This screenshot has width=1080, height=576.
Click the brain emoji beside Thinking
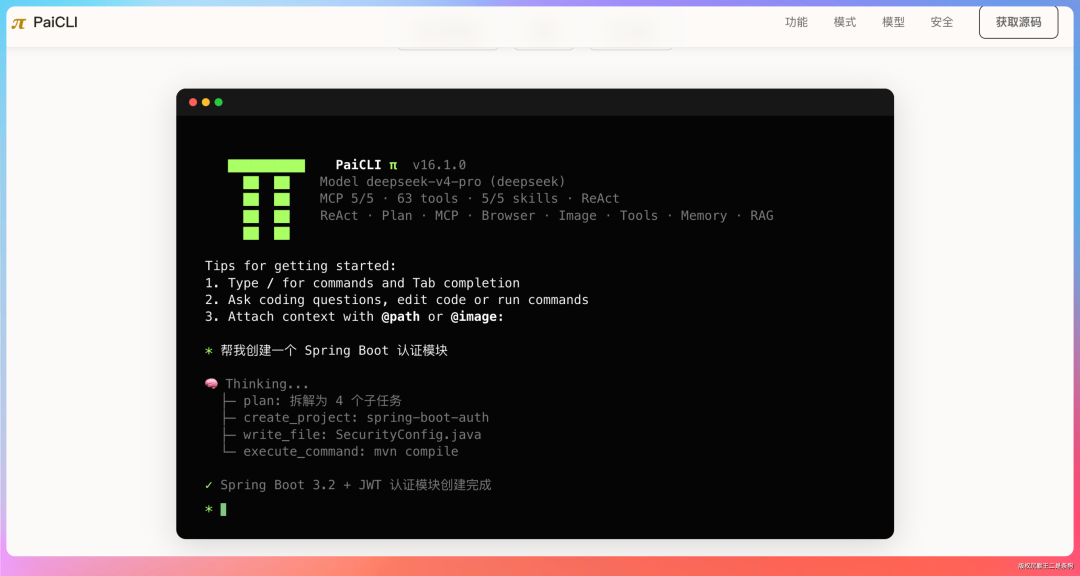(x=211, y=384)
